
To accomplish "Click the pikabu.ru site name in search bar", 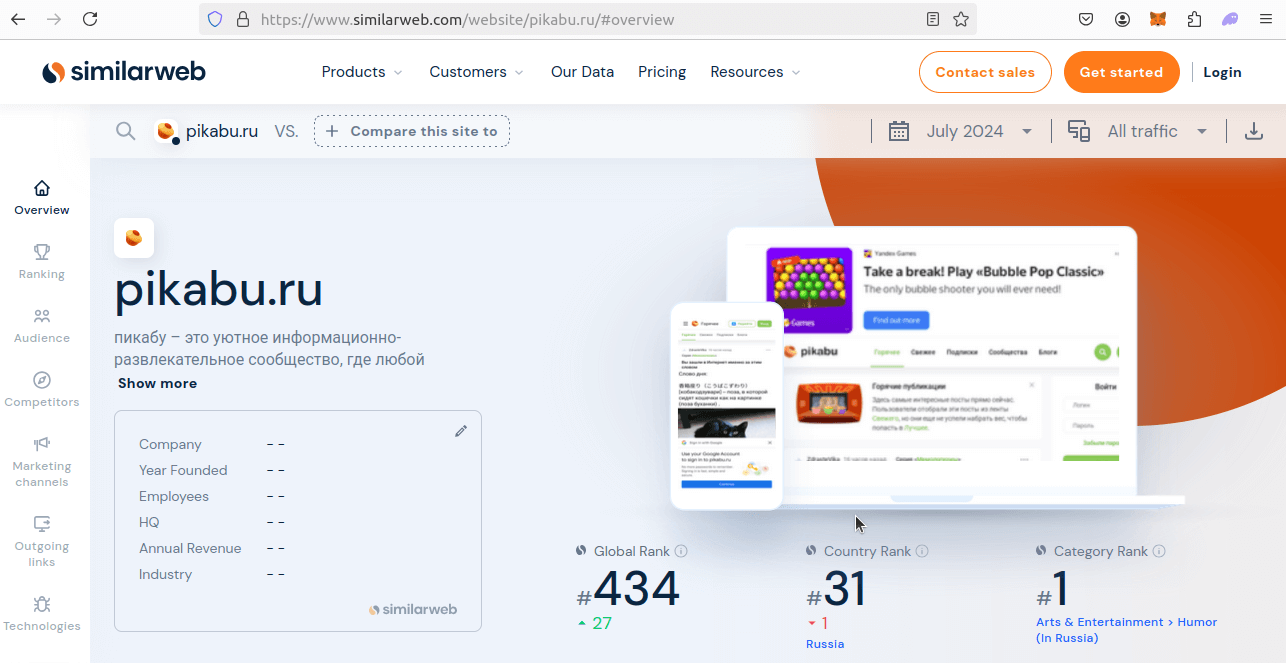I will pyautogui.click(x=222, y=131).
